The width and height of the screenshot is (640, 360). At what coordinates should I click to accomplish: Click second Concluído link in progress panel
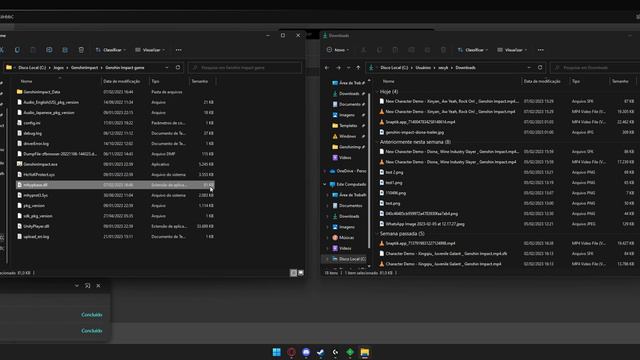click(x=92, y=331)
